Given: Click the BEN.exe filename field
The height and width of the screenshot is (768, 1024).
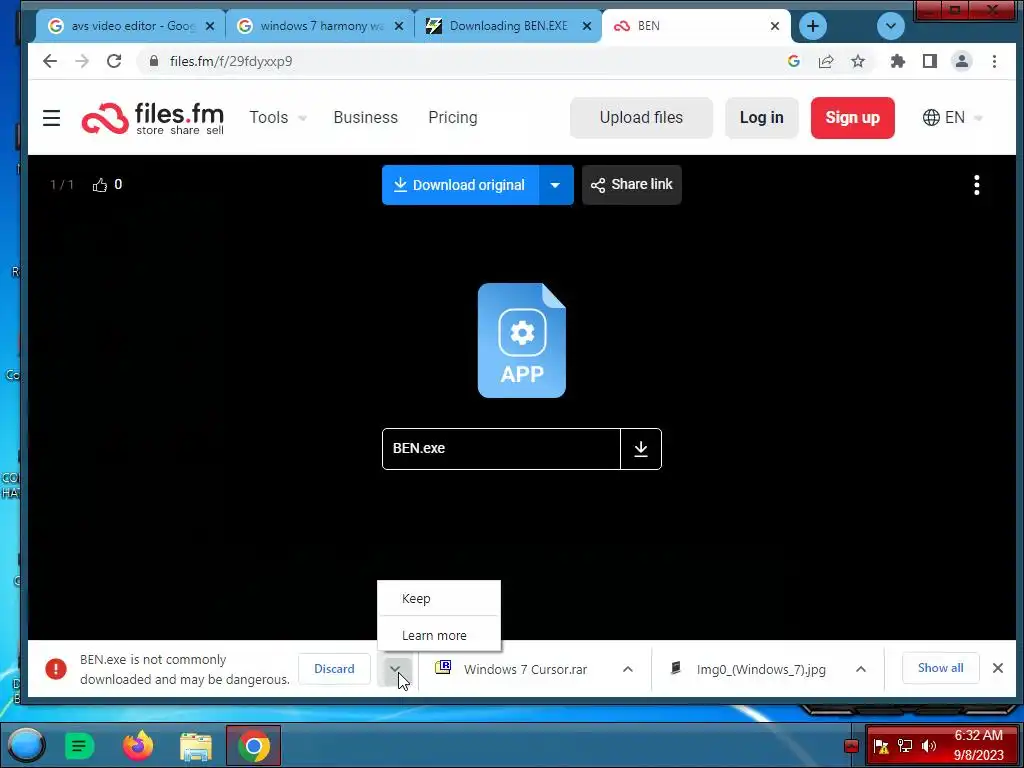Looking at the screenshot, I should pyautogui.click(x=501, y=449).
